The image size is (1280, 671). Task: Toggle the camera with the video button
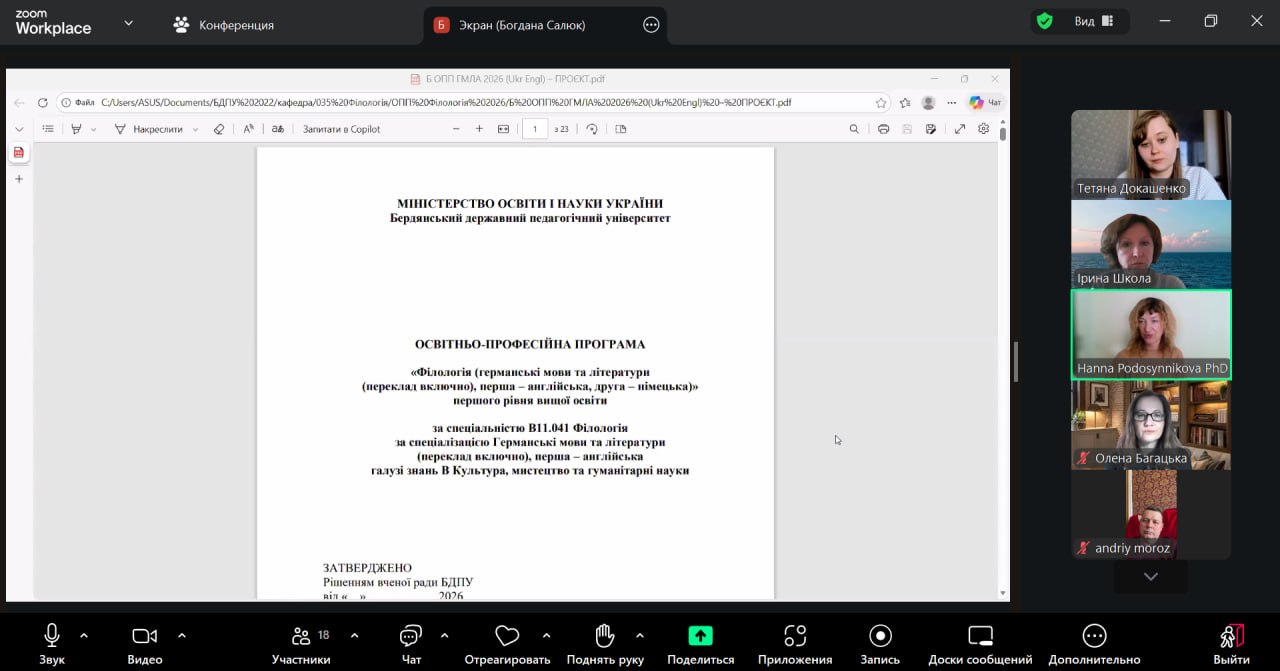click(x=145, y=636)
